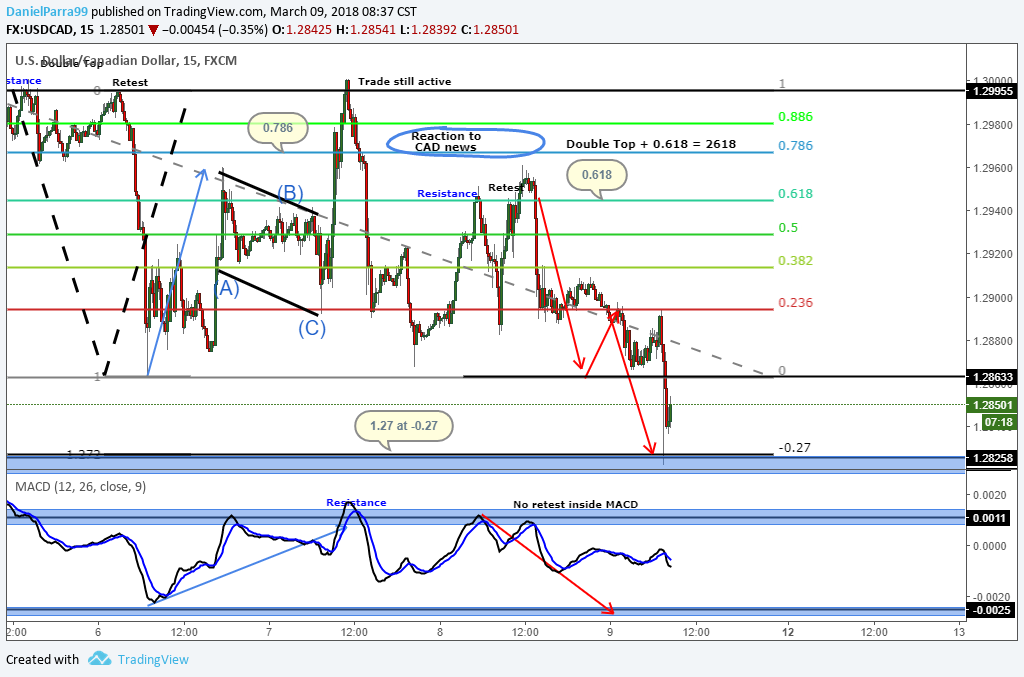Click 'No retest inside MACD' note
The image size is (1024, 677).
pos(575,505)
